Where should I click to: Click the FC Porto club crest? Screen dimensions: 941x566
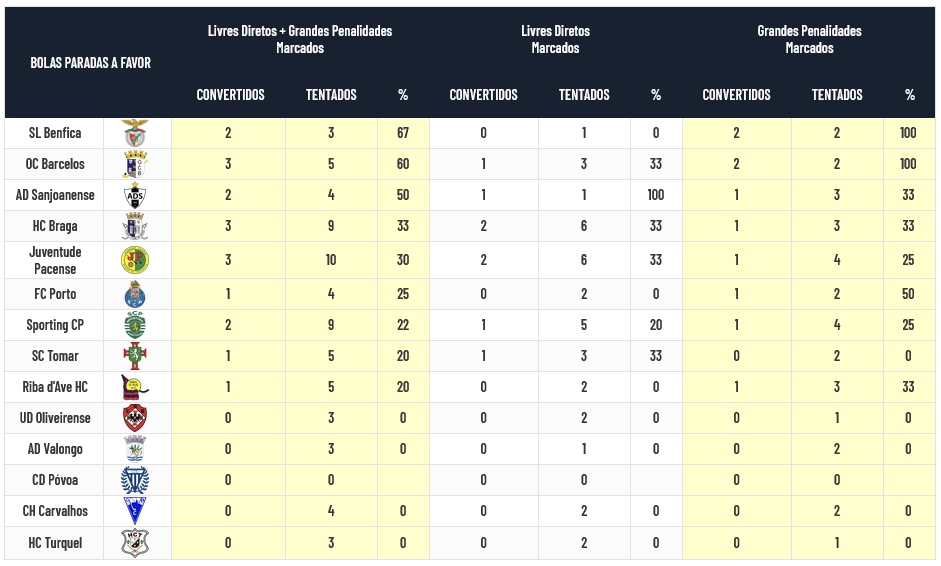134,294
